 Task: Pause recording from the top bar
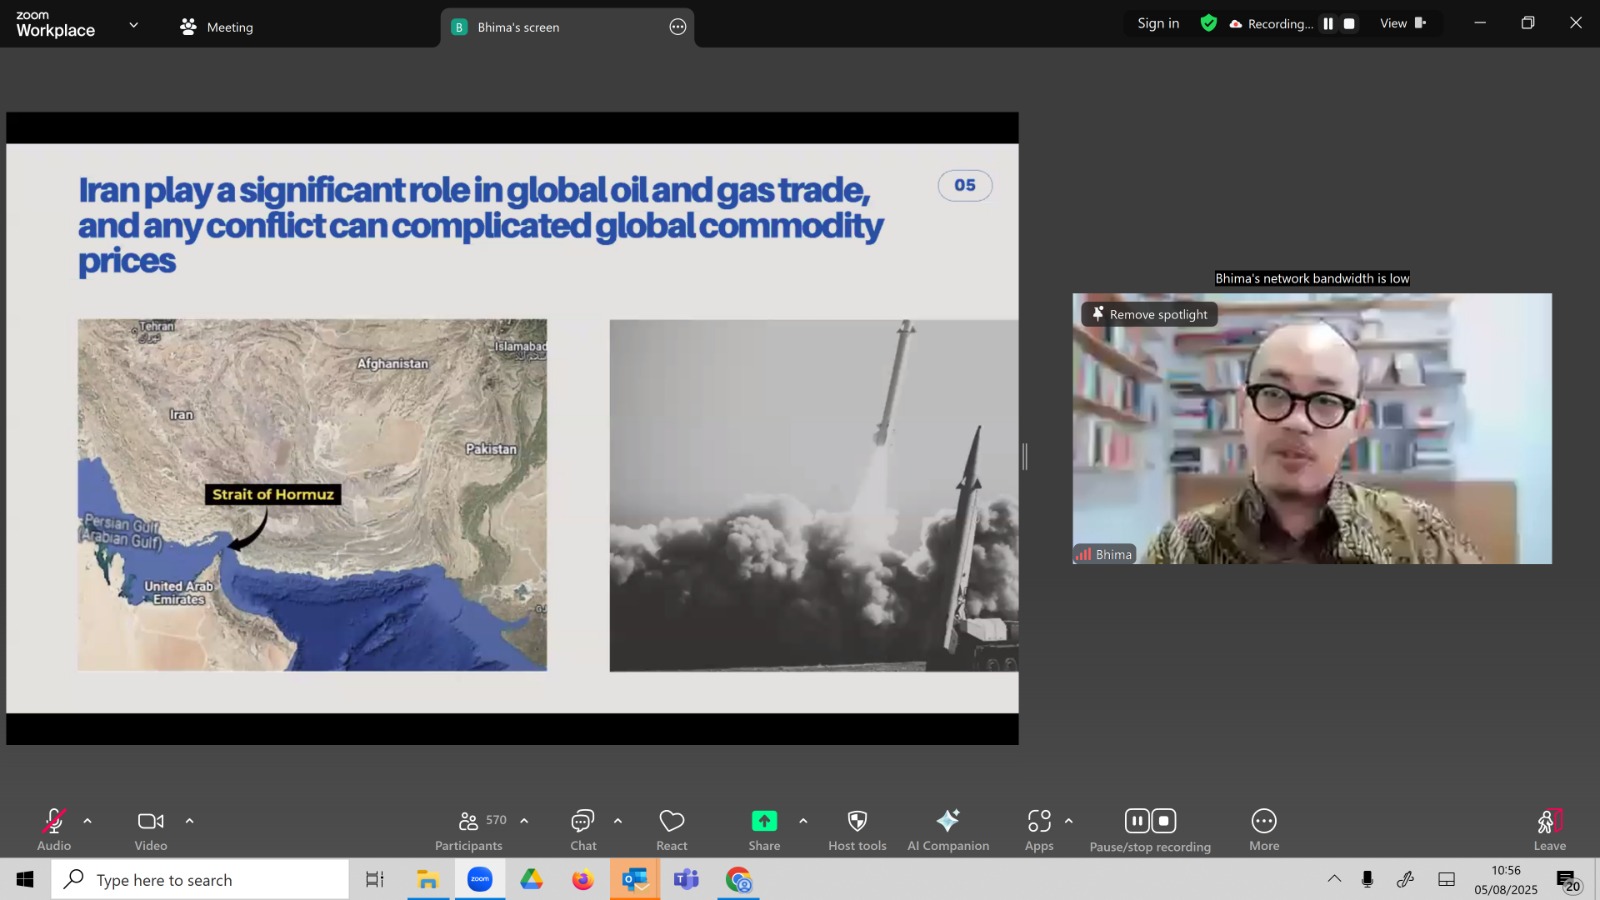click(1328, 23)
